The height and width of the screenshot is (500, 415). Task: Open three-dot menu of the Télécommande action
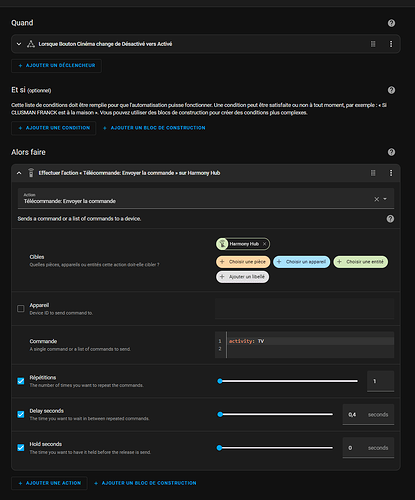(391, 173)
